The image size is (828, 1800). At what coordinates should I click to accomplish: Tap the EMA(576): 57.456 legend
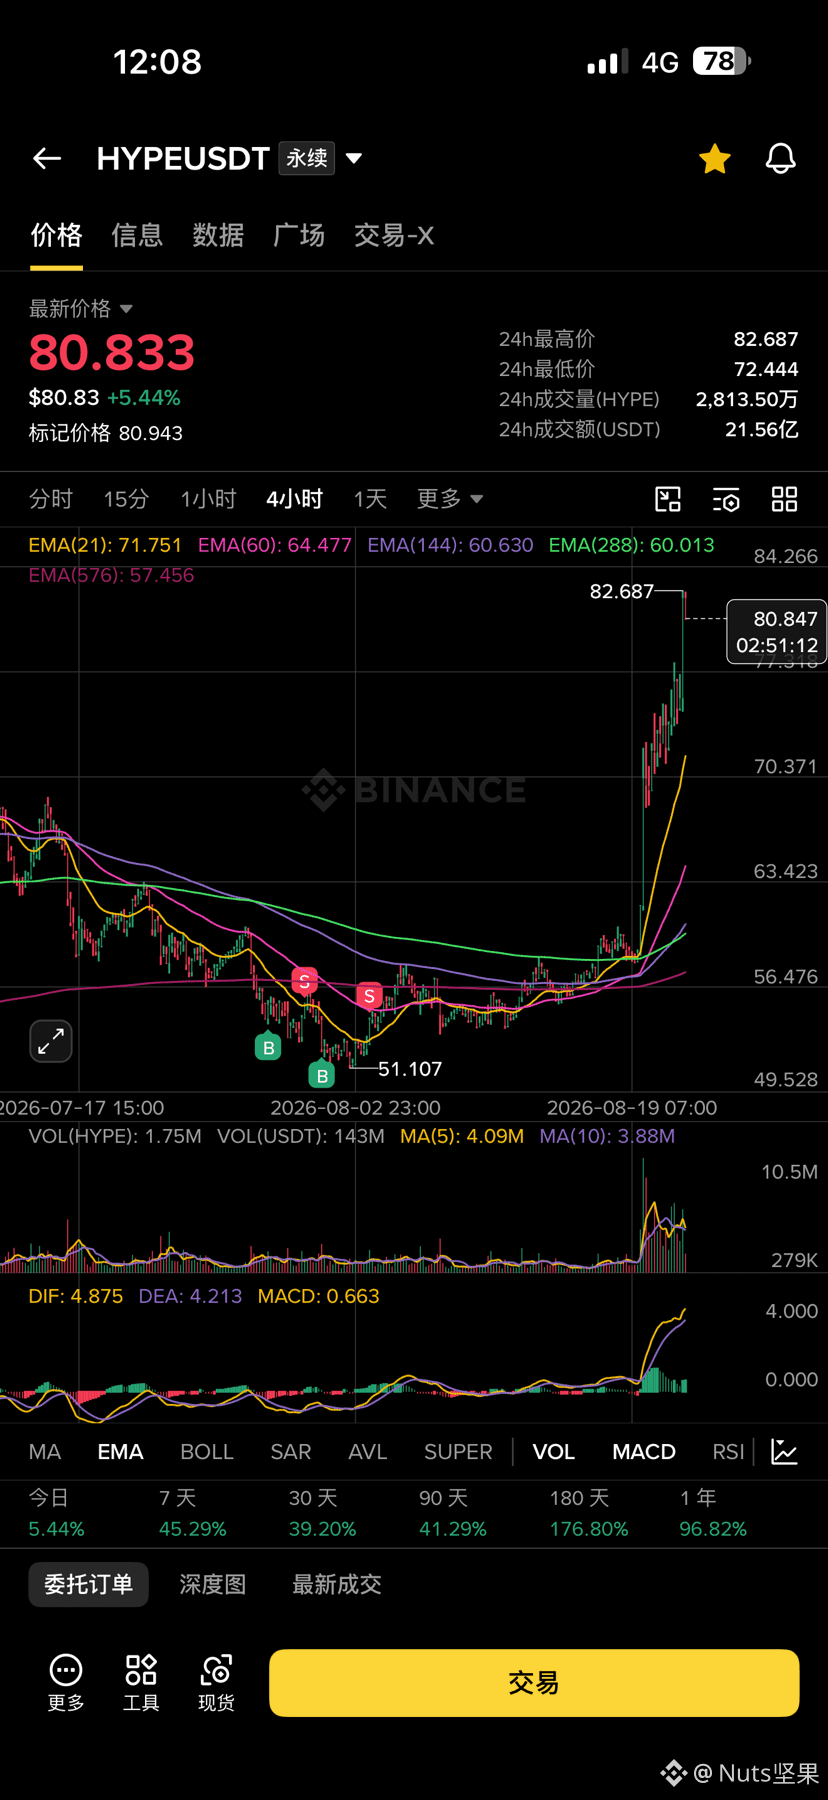tap(111, 575)
